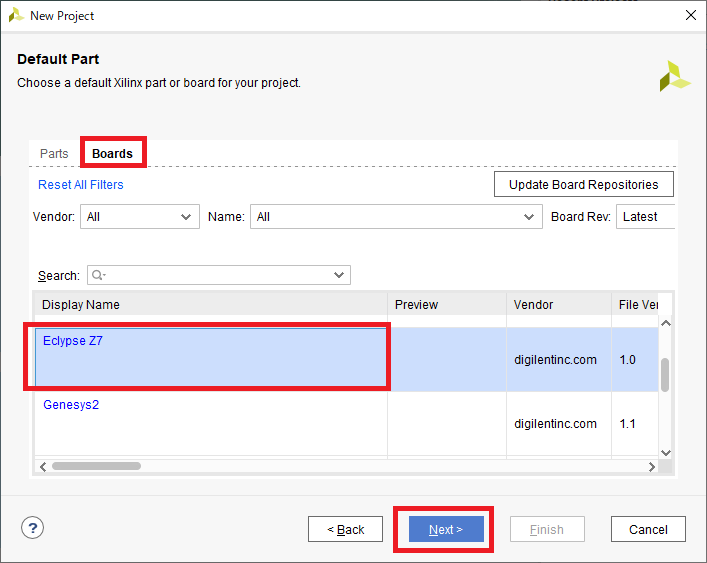Viewport: 707px width, 563px height.
Task: Select the Boards tab
Action: click(112, 154)
